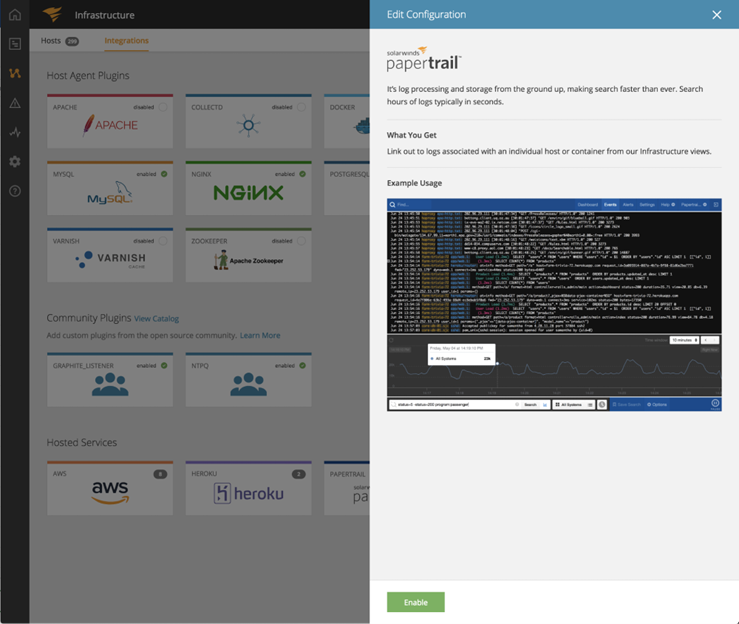Screen dimensions: 739x624
Task: Toggle NGINX plugin enabled status
Action: (303, 174)
